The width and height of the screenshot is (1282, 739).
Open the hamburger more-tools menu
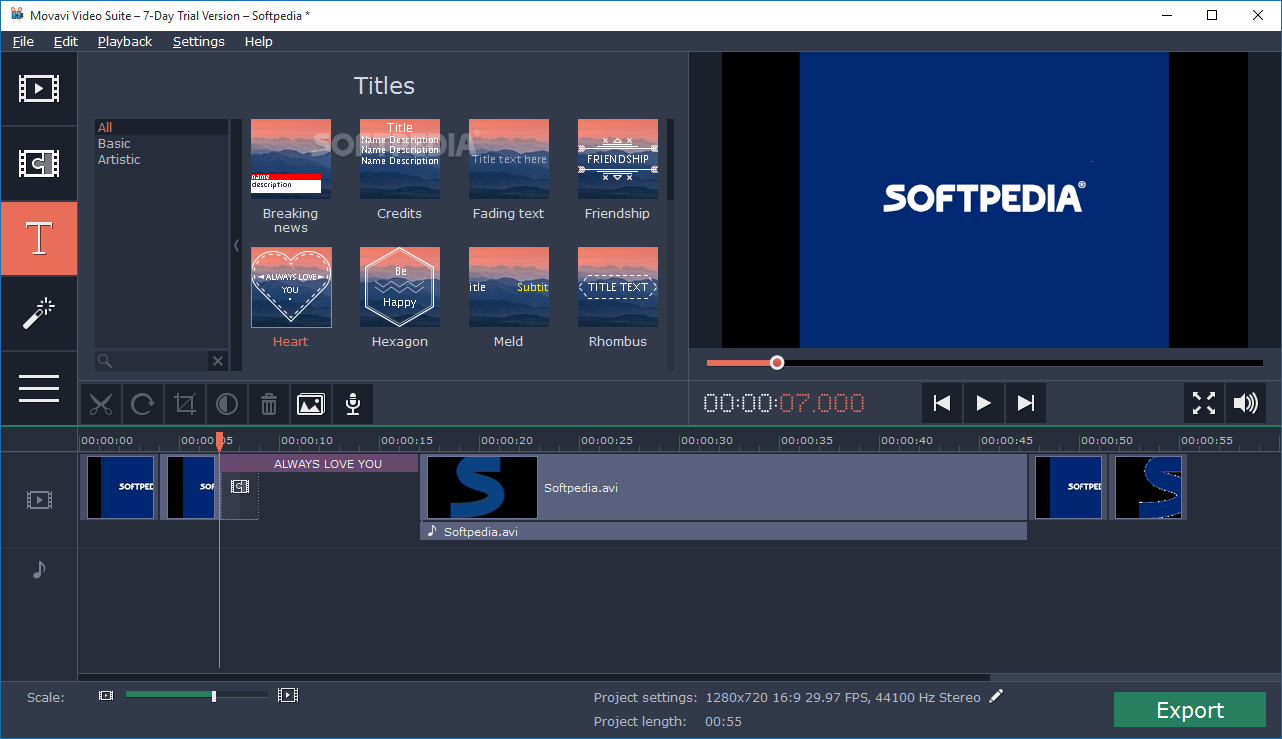[39, 388]
